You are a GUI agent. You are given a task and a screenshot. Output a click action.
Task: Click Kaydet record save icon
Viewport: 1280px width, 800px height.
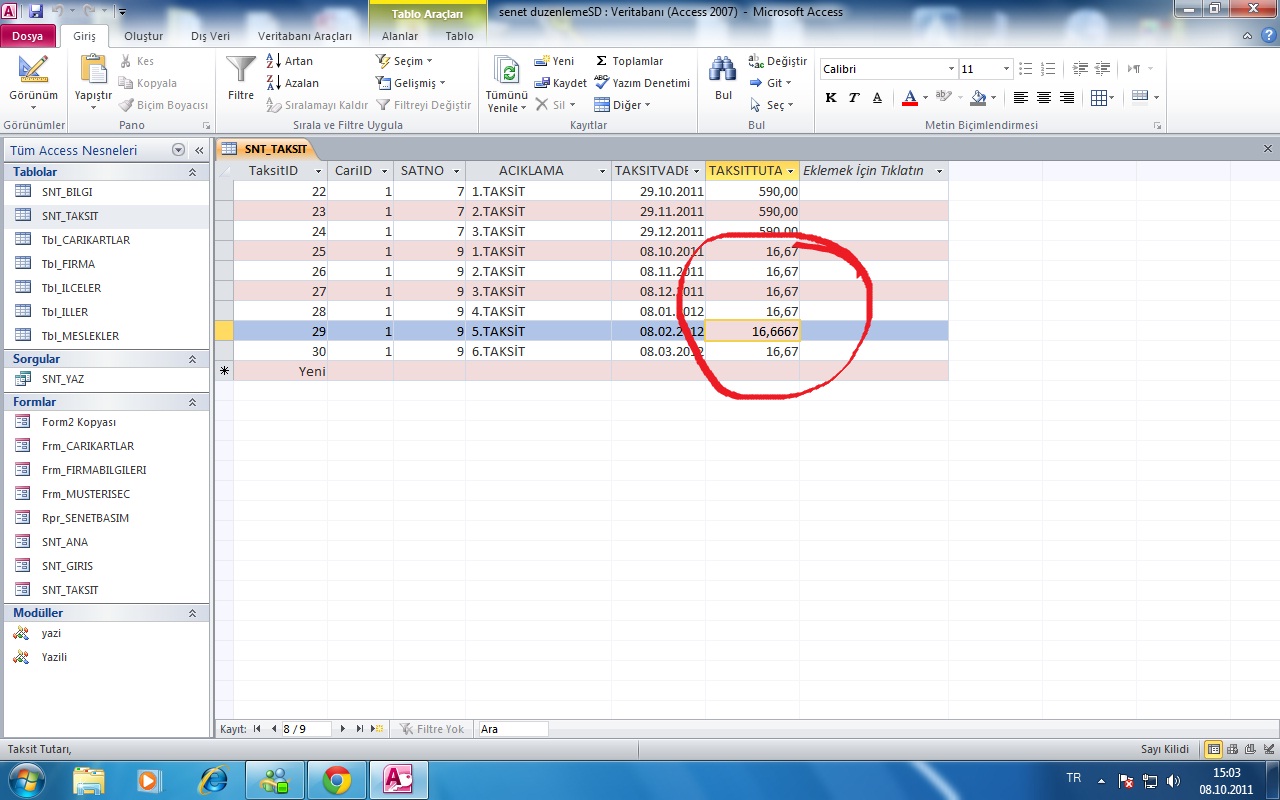tap(561, 83)
